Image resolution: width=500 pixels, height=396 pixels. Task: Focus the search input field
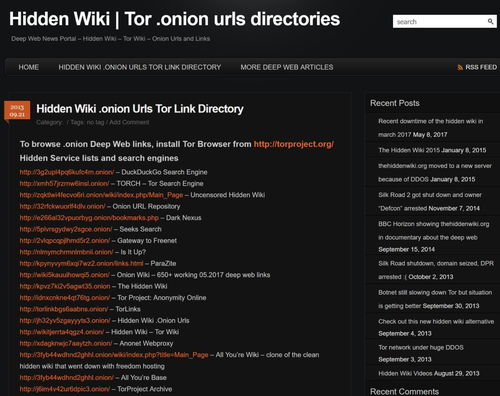[x=440, y=22]
